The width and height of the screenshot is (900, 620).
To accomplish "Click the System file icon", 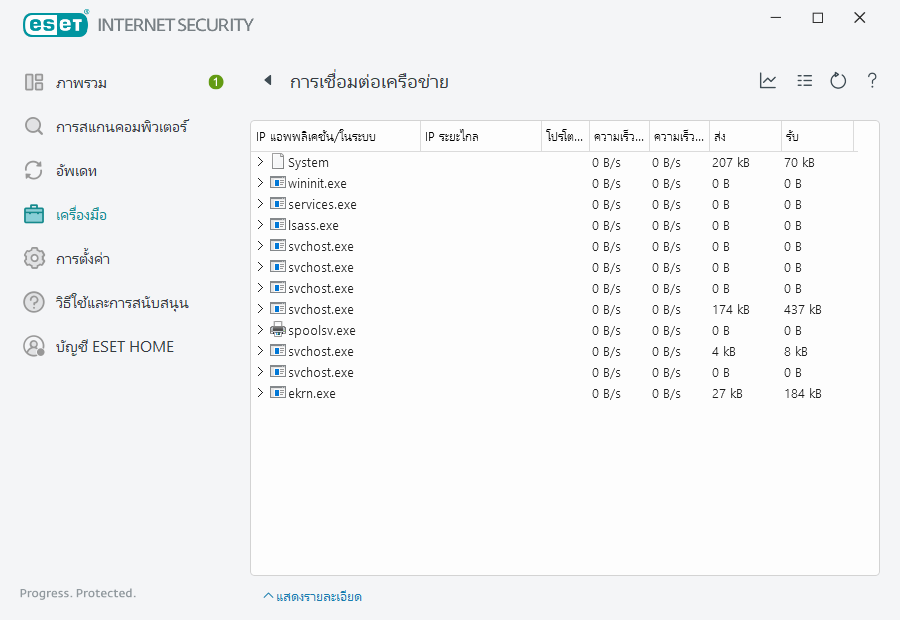I will tap(278, 162).
